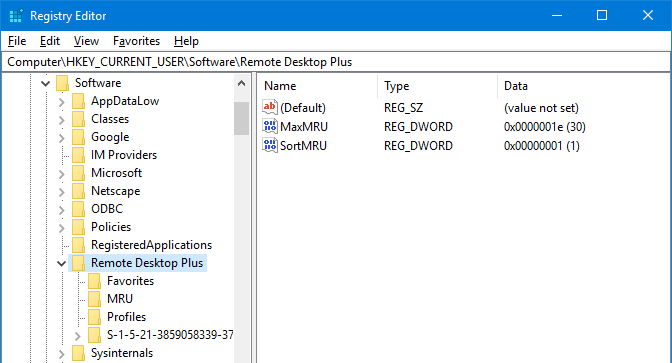The height and width of the screenshot is (363, 672).
Task: Click the Profiles subkey folder icon
Action: point(94,317)
